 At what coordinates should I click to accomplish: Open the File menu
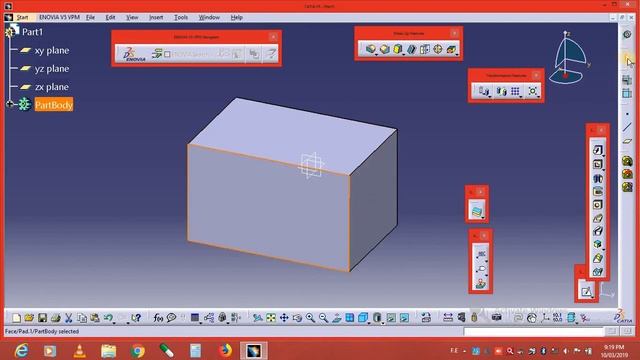point(90,17)
